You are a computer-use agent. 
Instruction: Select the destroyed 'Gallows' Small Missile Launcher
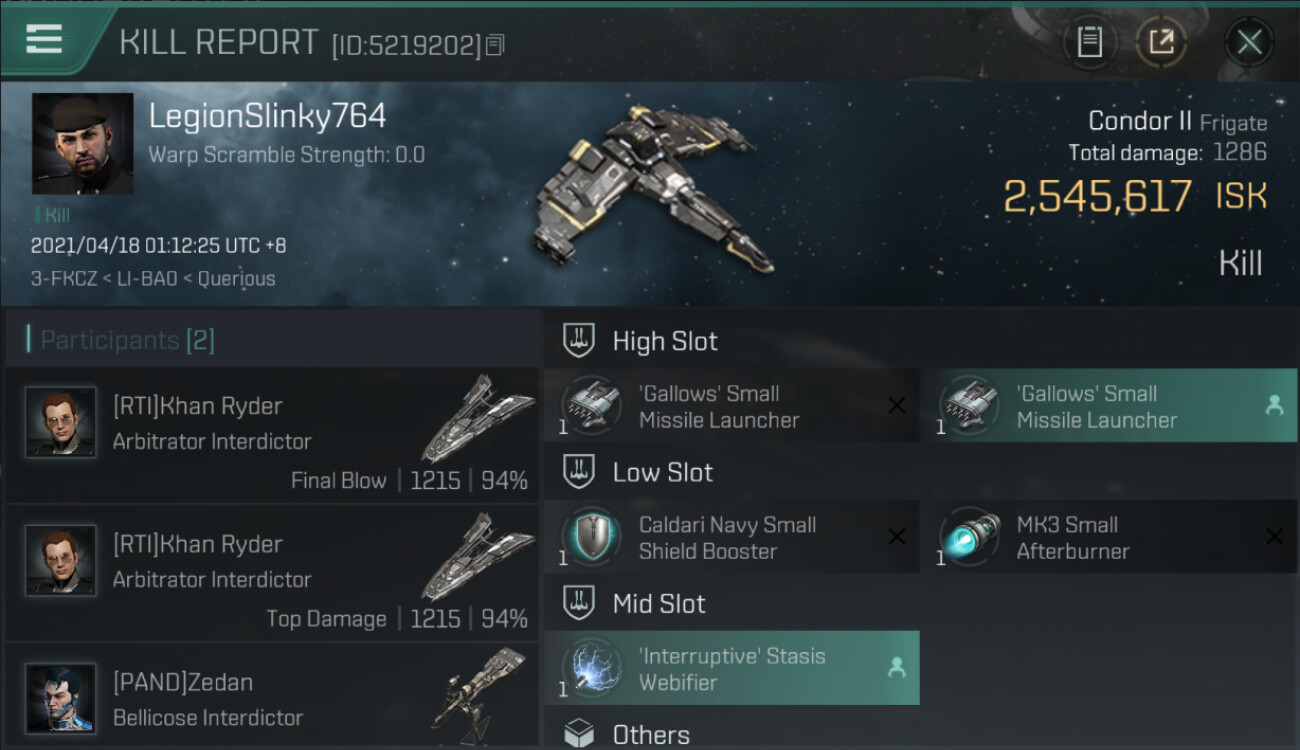tap(731, 406)
